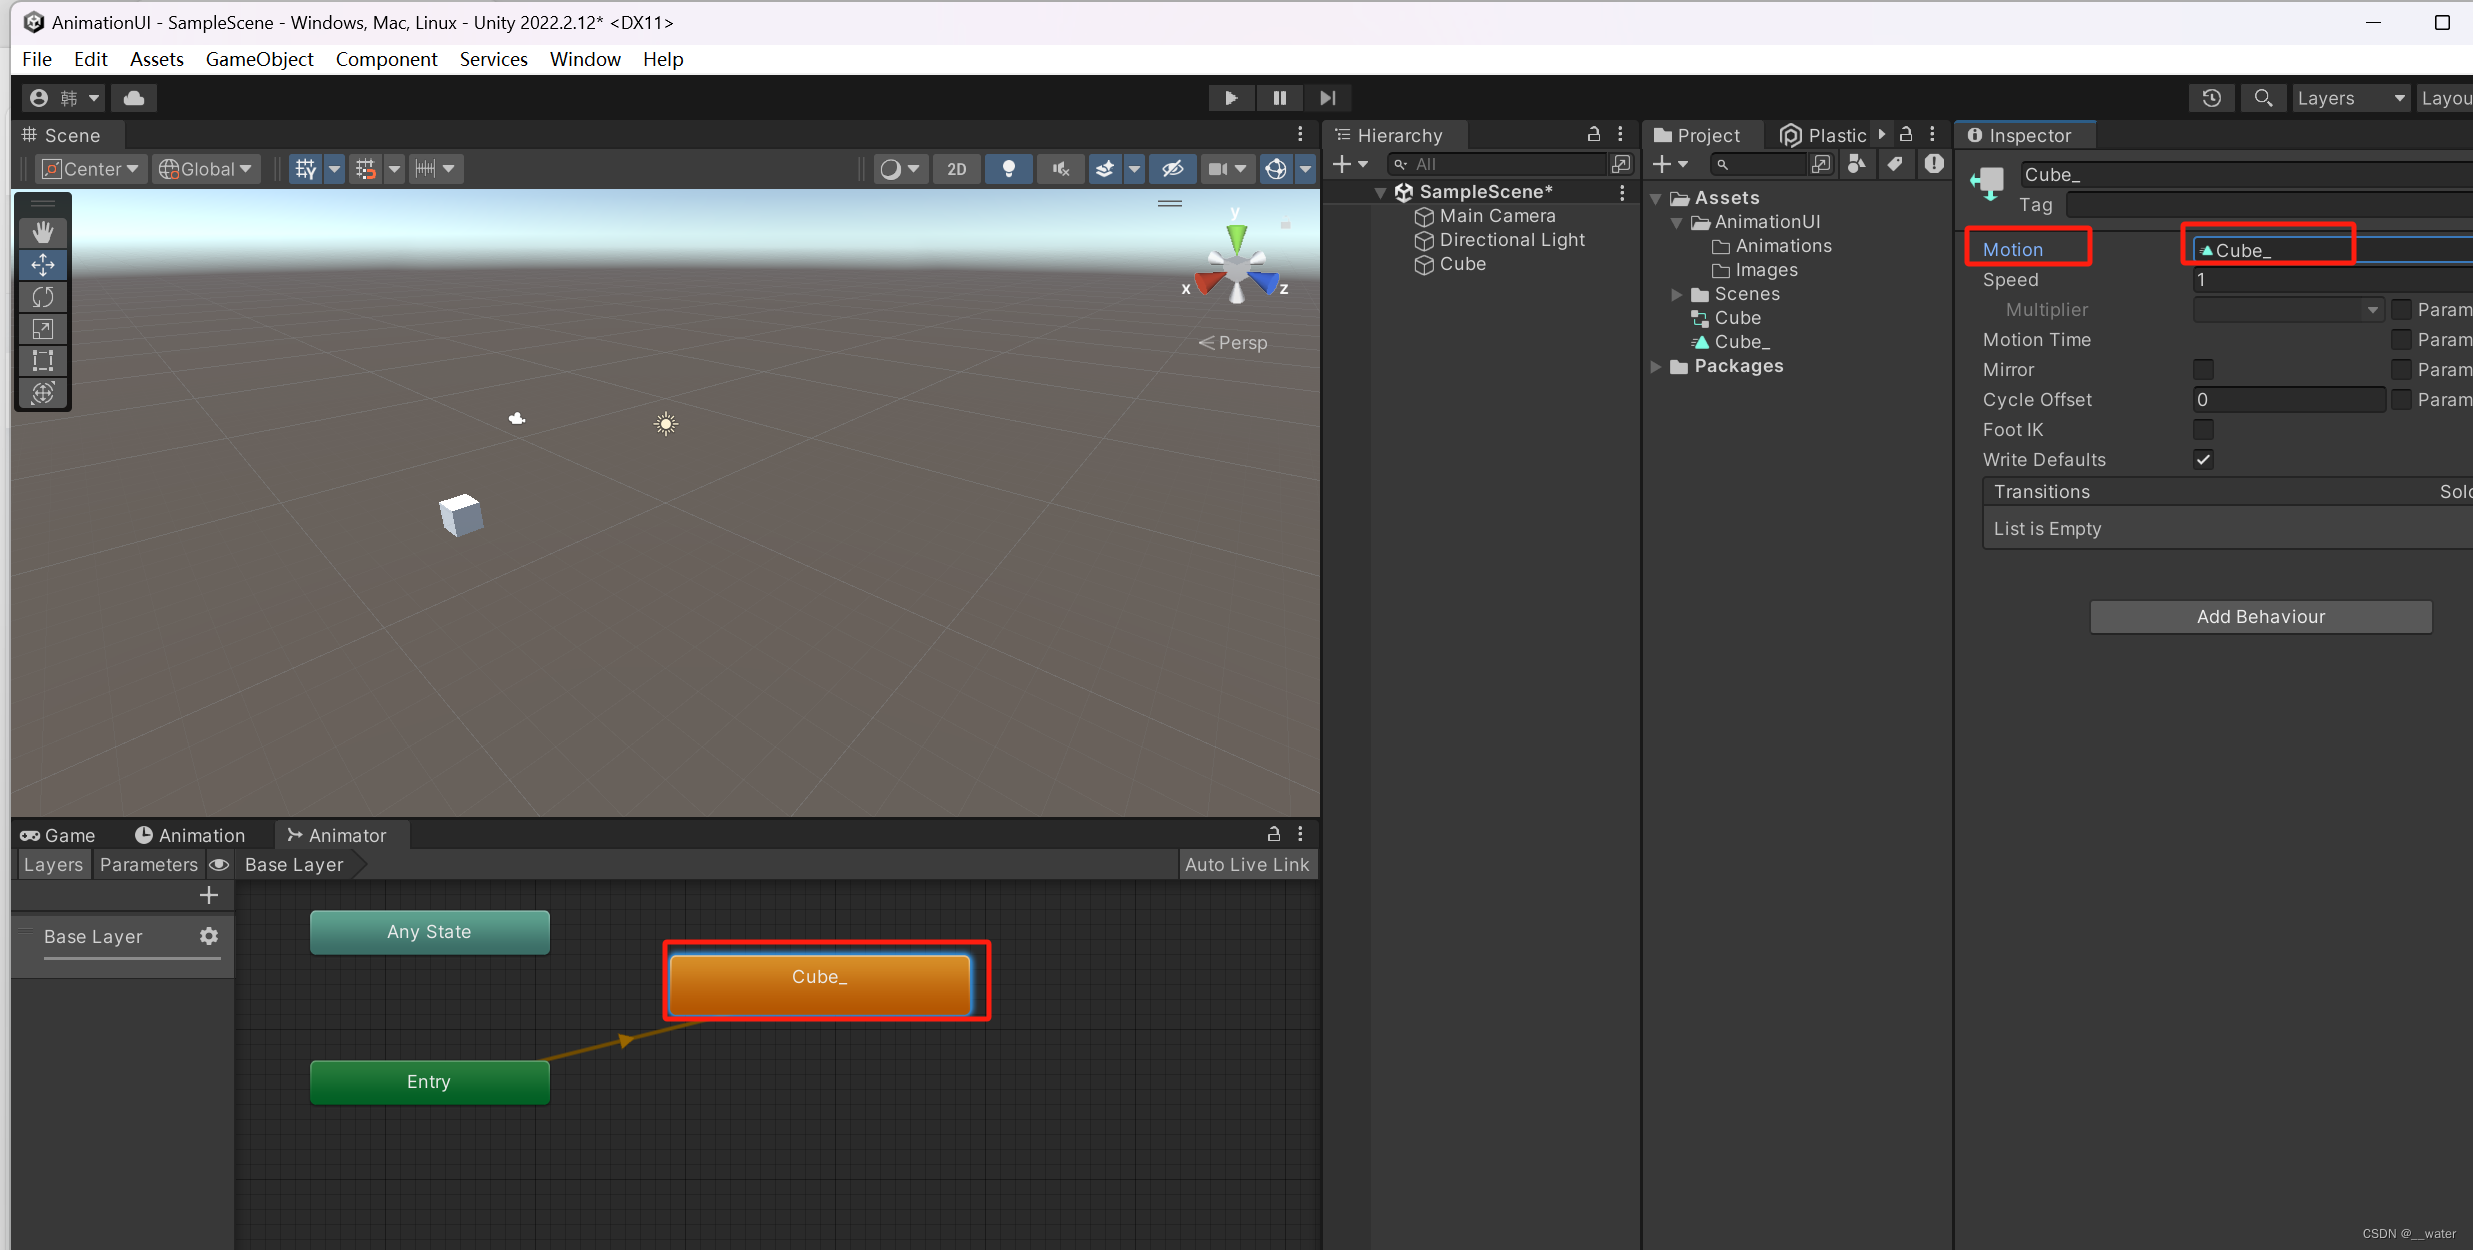Open Base Layer settings gear
This screenshot has width=2473, height=1250.
pyautogui.click(x=208, y=936)
